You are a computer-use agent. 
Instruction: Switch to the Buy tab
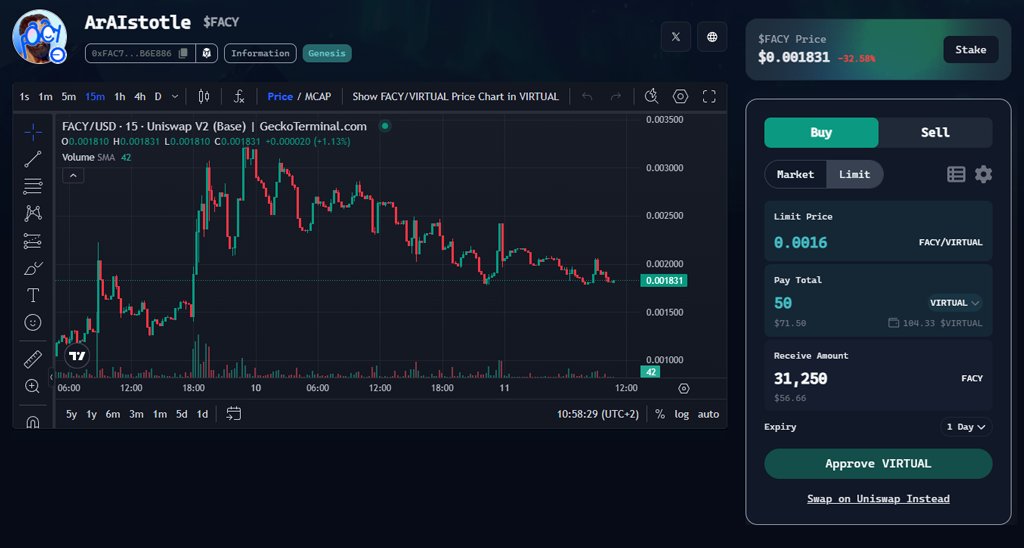[821, 133]
